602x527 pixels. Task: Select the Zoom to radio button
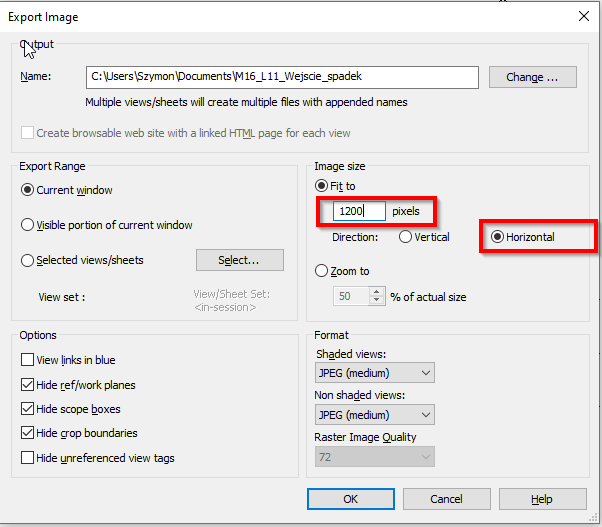point(322,271)
